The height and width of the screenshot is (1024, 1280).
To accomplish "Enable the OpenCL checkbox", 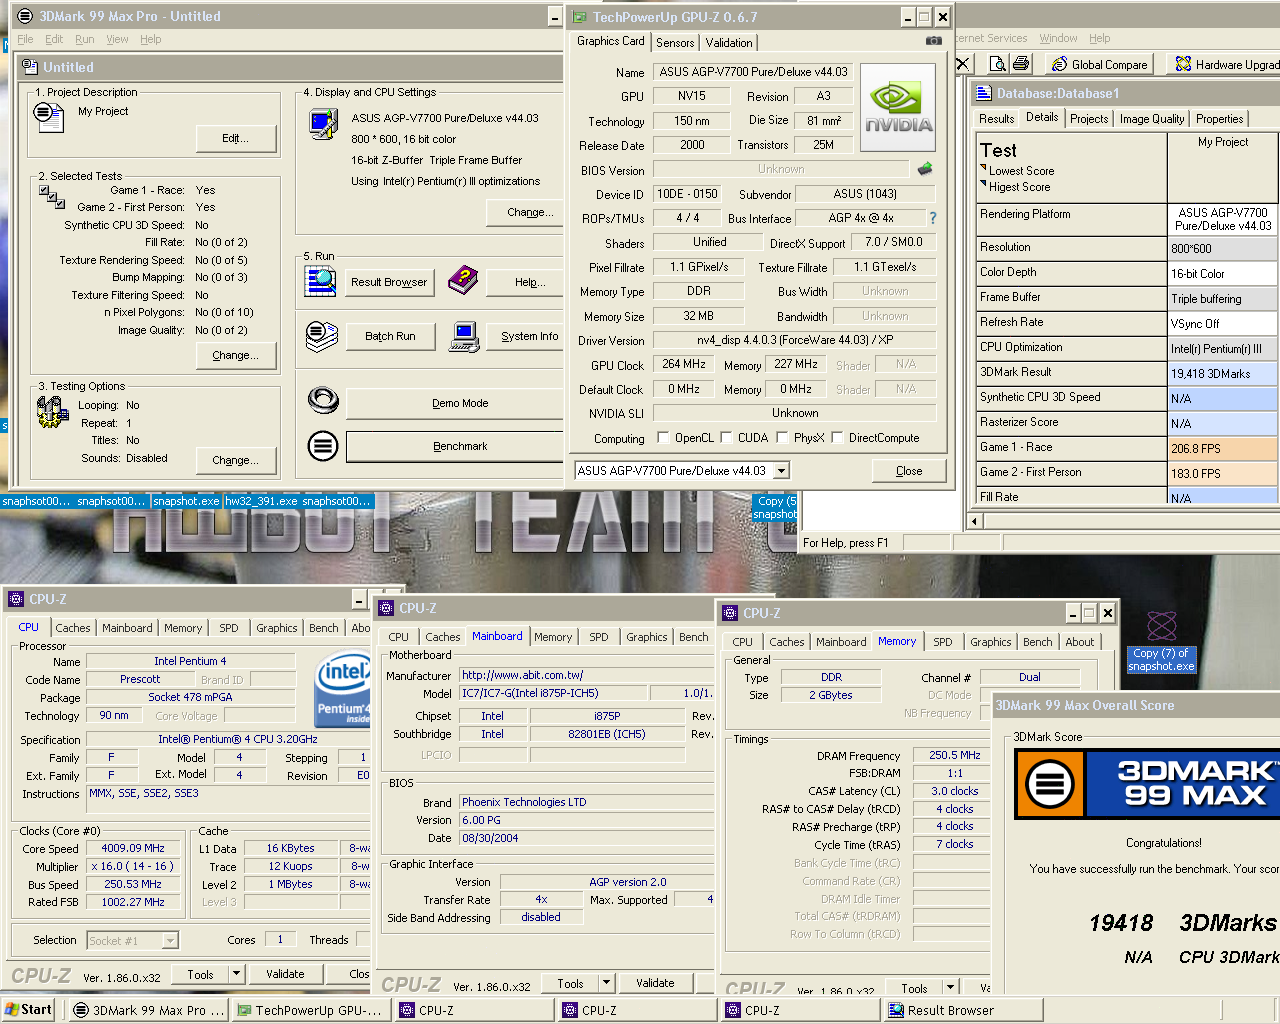I will [663, 437].
